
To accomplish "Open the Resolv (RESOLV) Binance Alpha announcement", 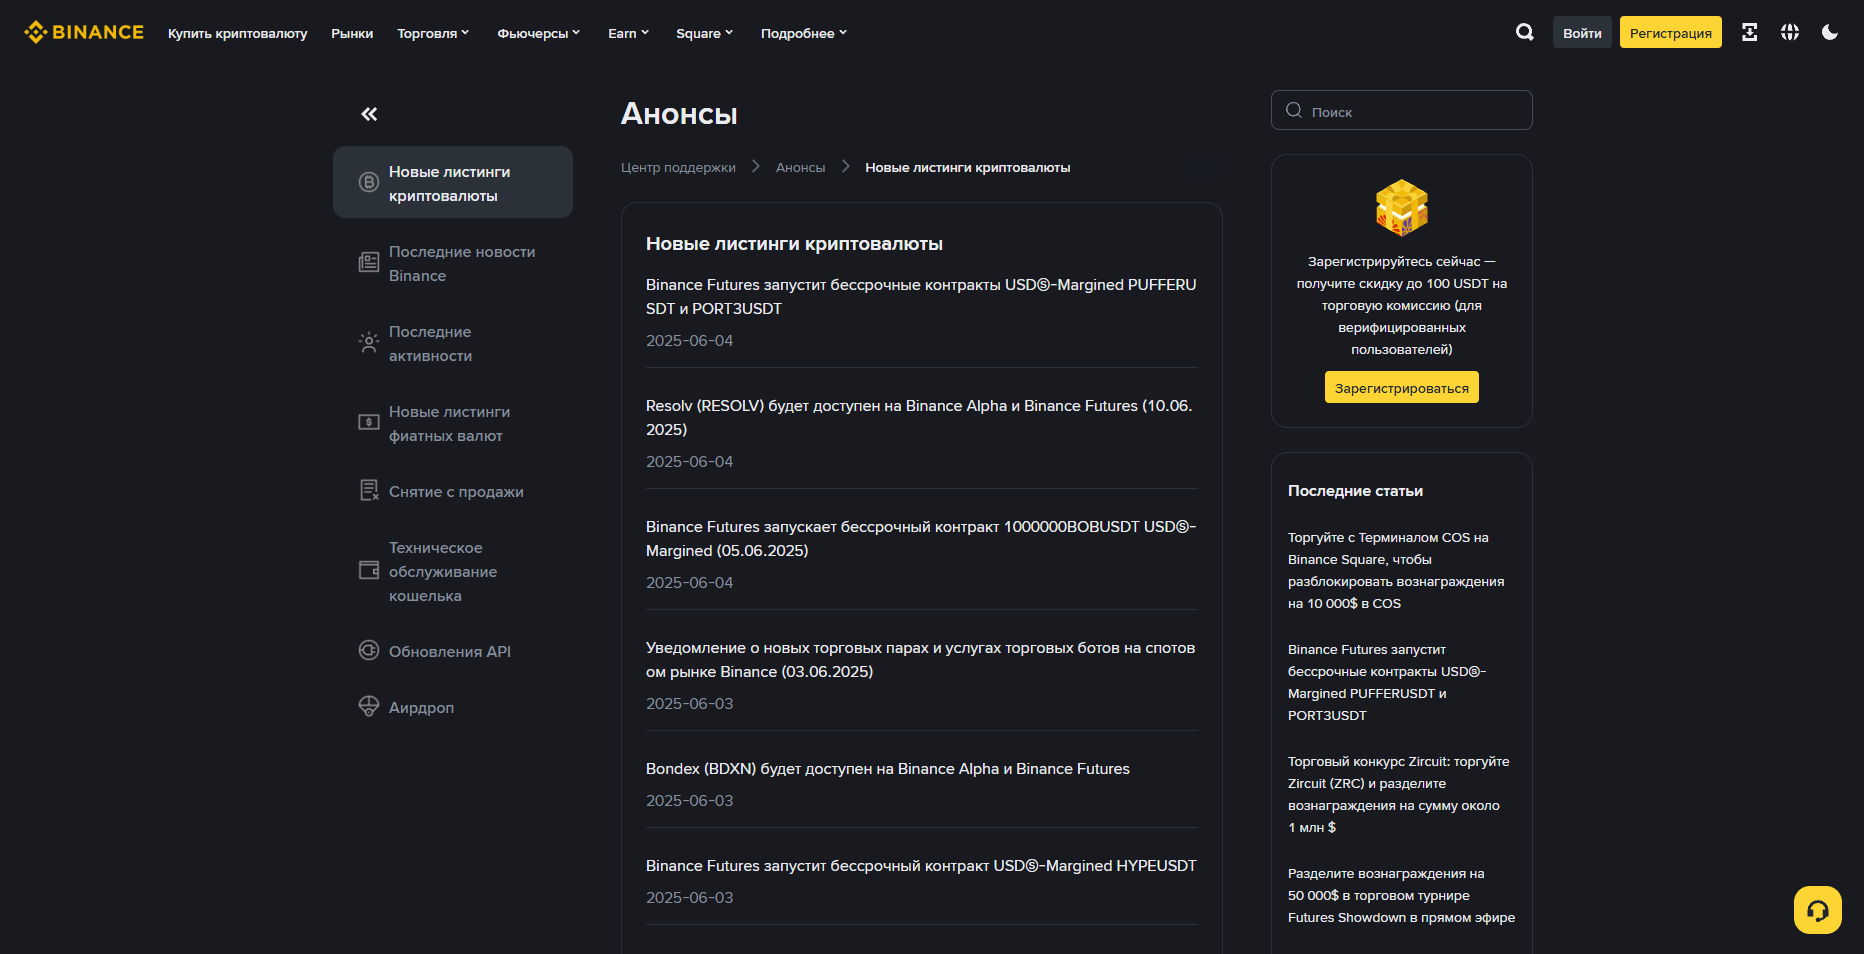I will [x=921, y=417].
